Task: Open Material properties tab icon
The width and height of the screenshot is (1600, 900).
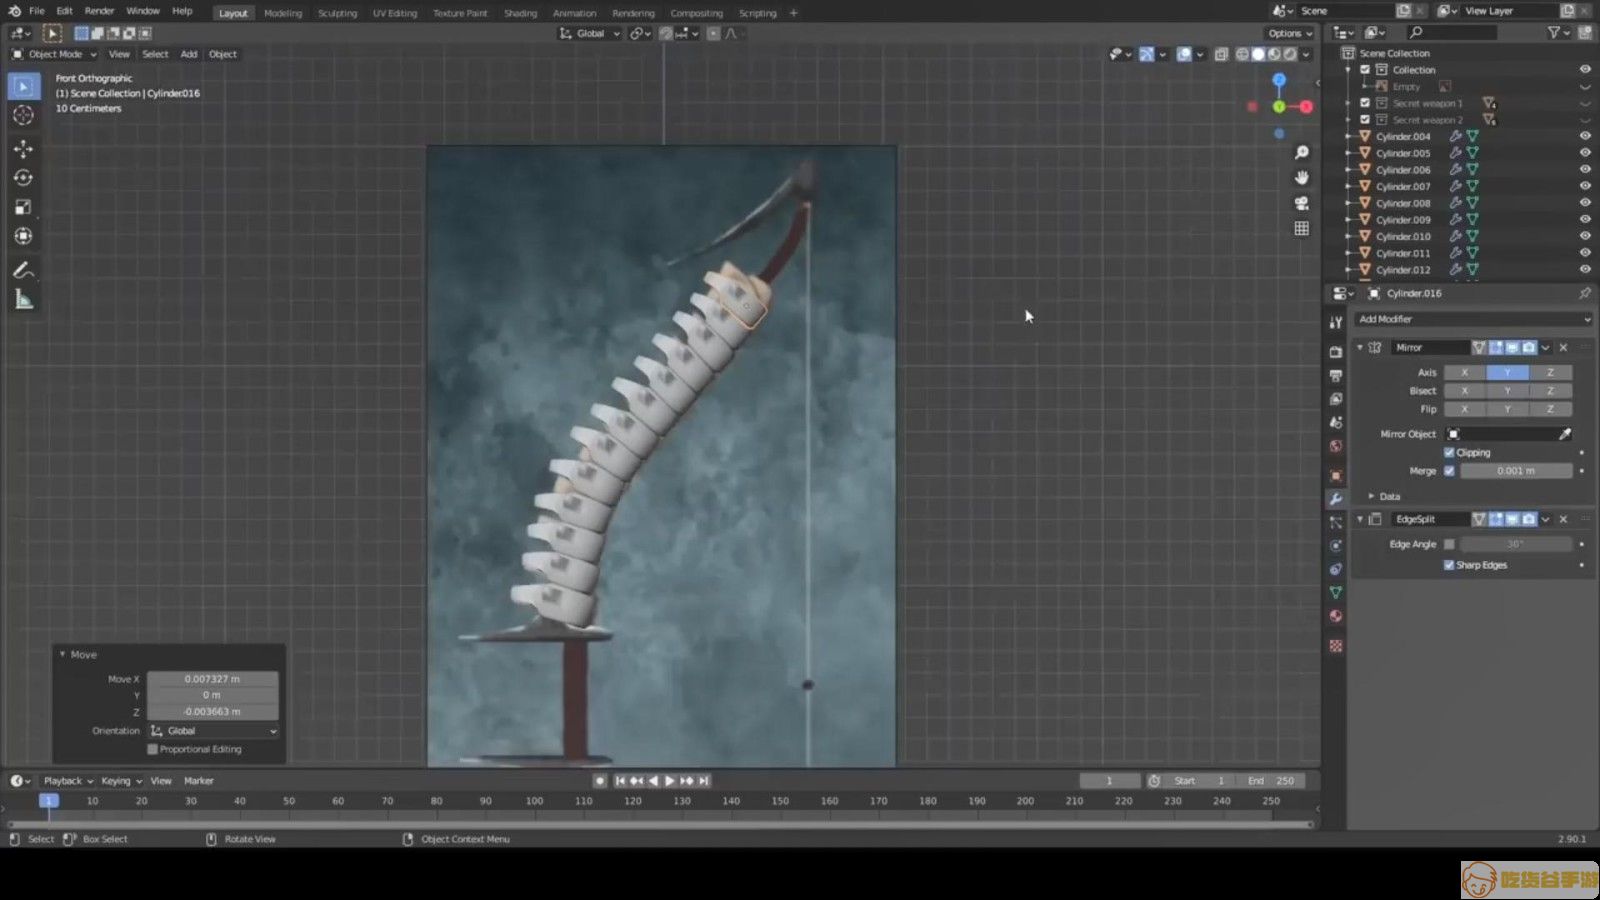Action: (x=1336, y=616)
